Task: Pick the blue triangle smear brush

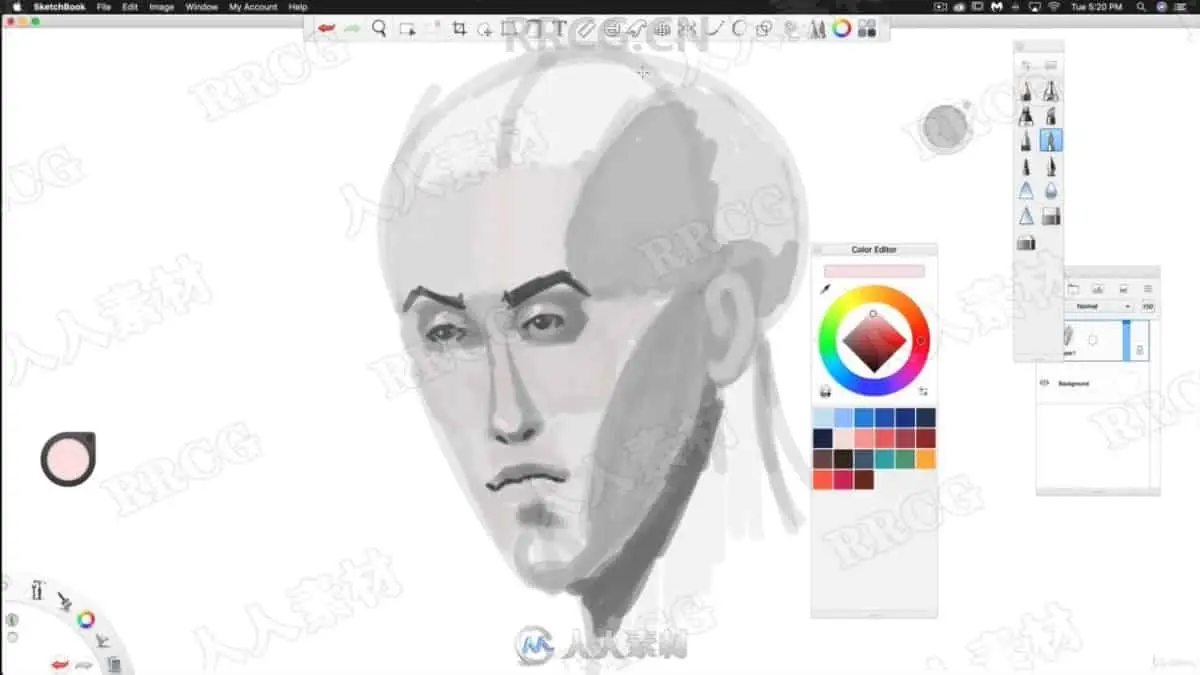Action: (x=1026, y=190)
